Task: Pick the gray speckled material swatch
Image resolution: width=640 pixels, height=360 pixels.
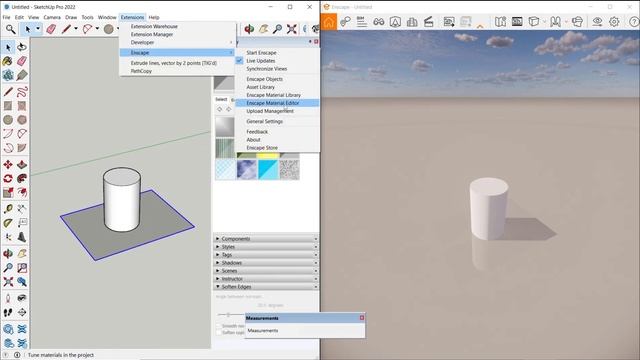Action: (x=289, y=169)
